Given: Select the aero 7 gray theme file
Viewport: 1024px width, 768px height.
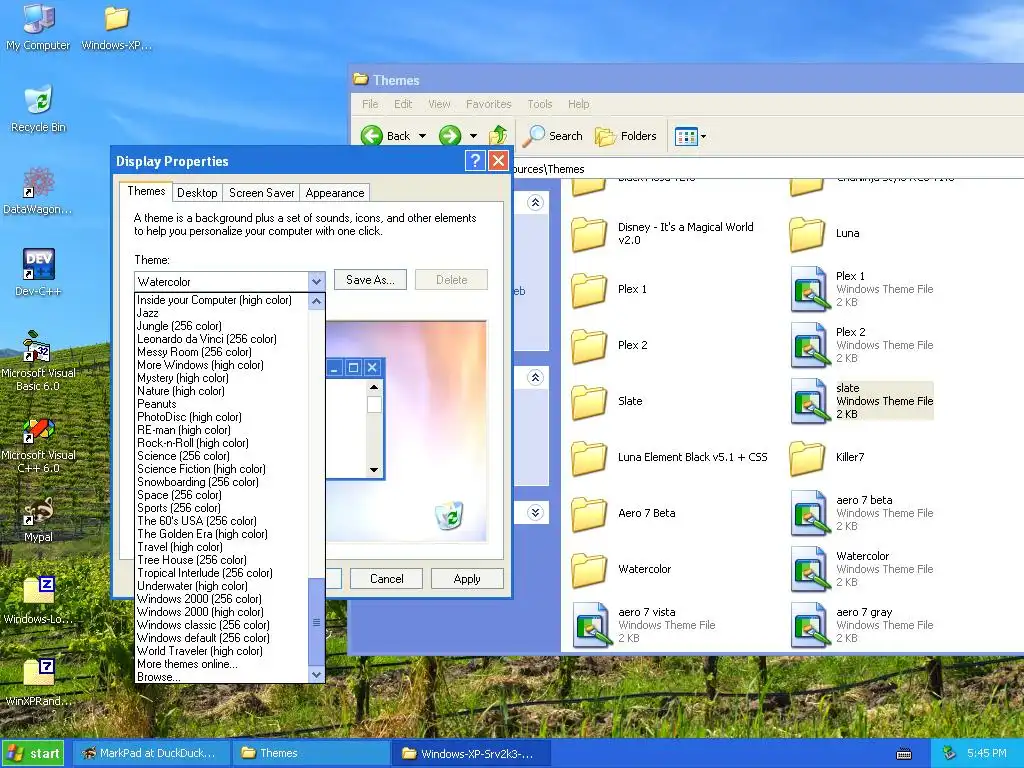Looking at the screenshot, I should (862, 625).
